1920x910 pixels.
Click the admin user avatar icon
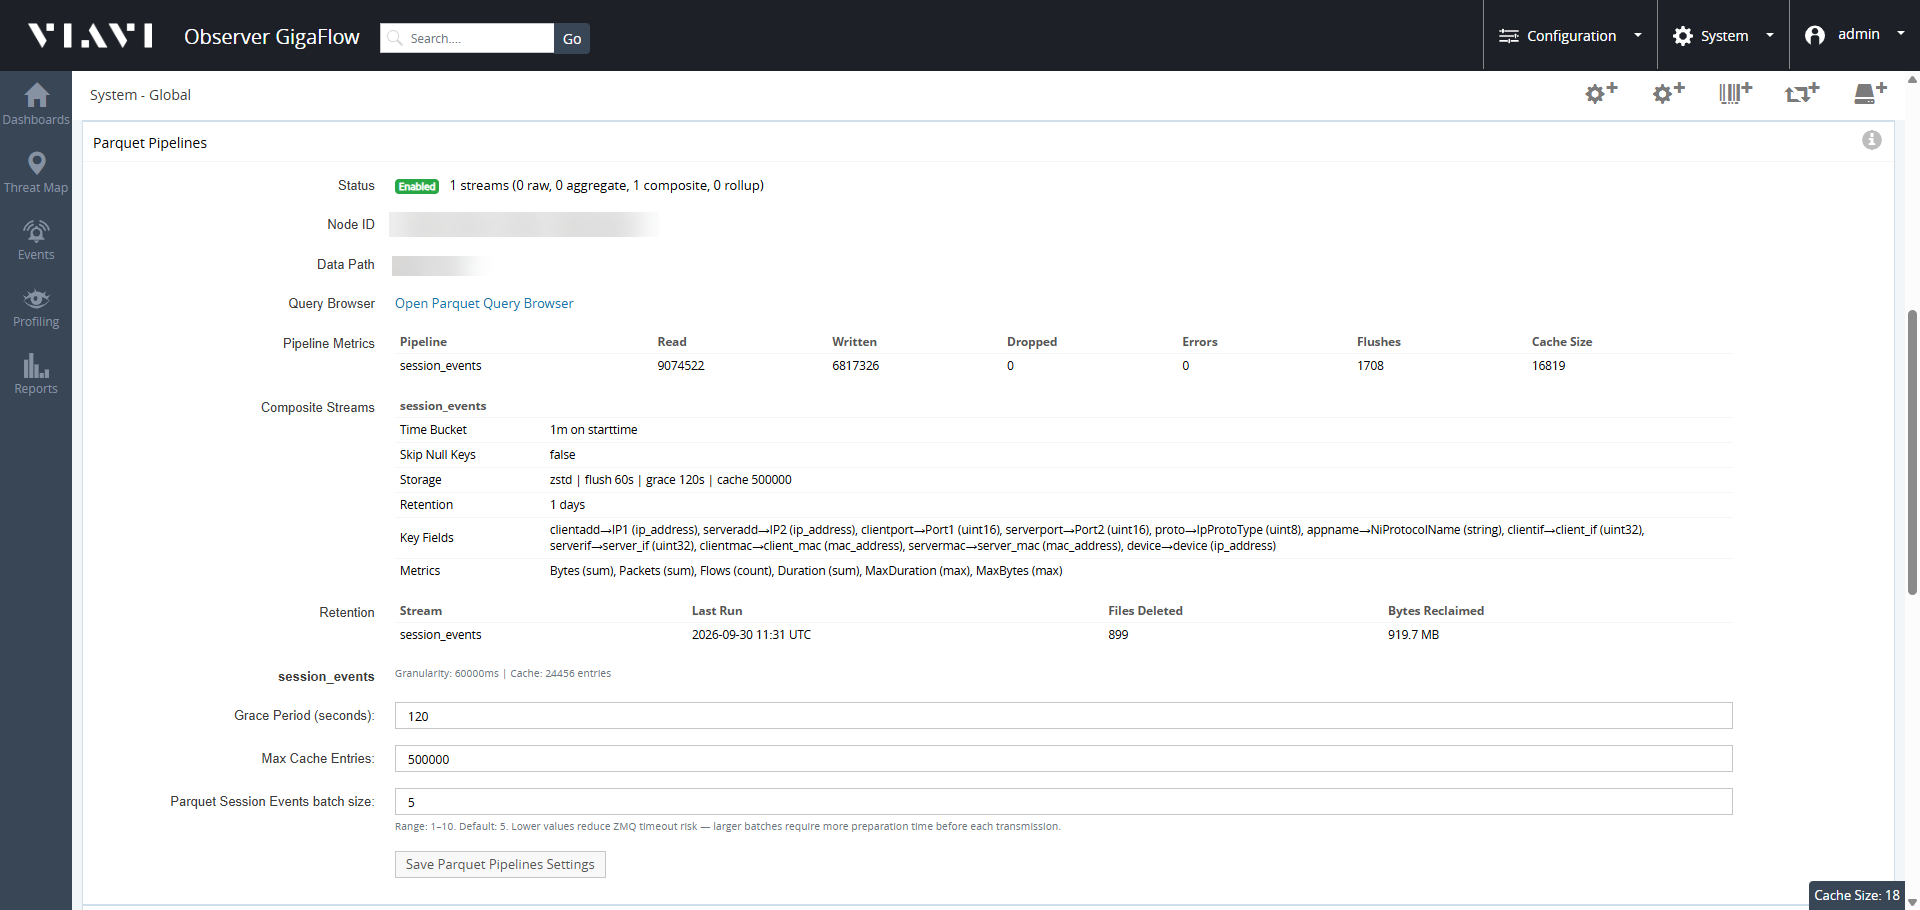1815,35
